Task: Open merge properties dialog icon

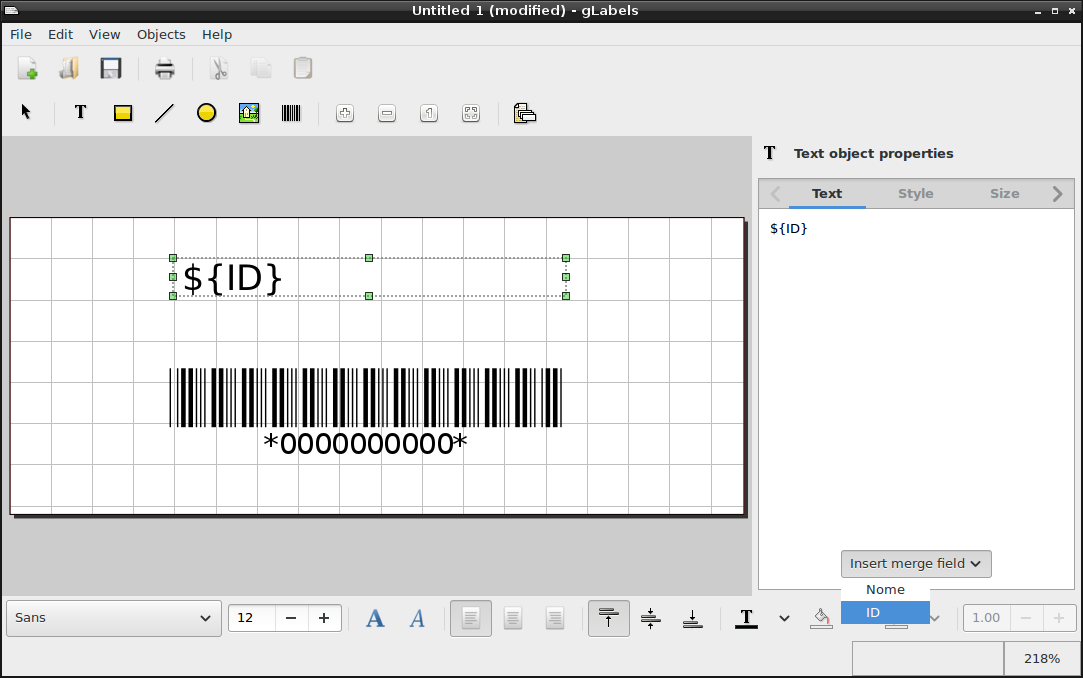Action: (x=525, y=113)
